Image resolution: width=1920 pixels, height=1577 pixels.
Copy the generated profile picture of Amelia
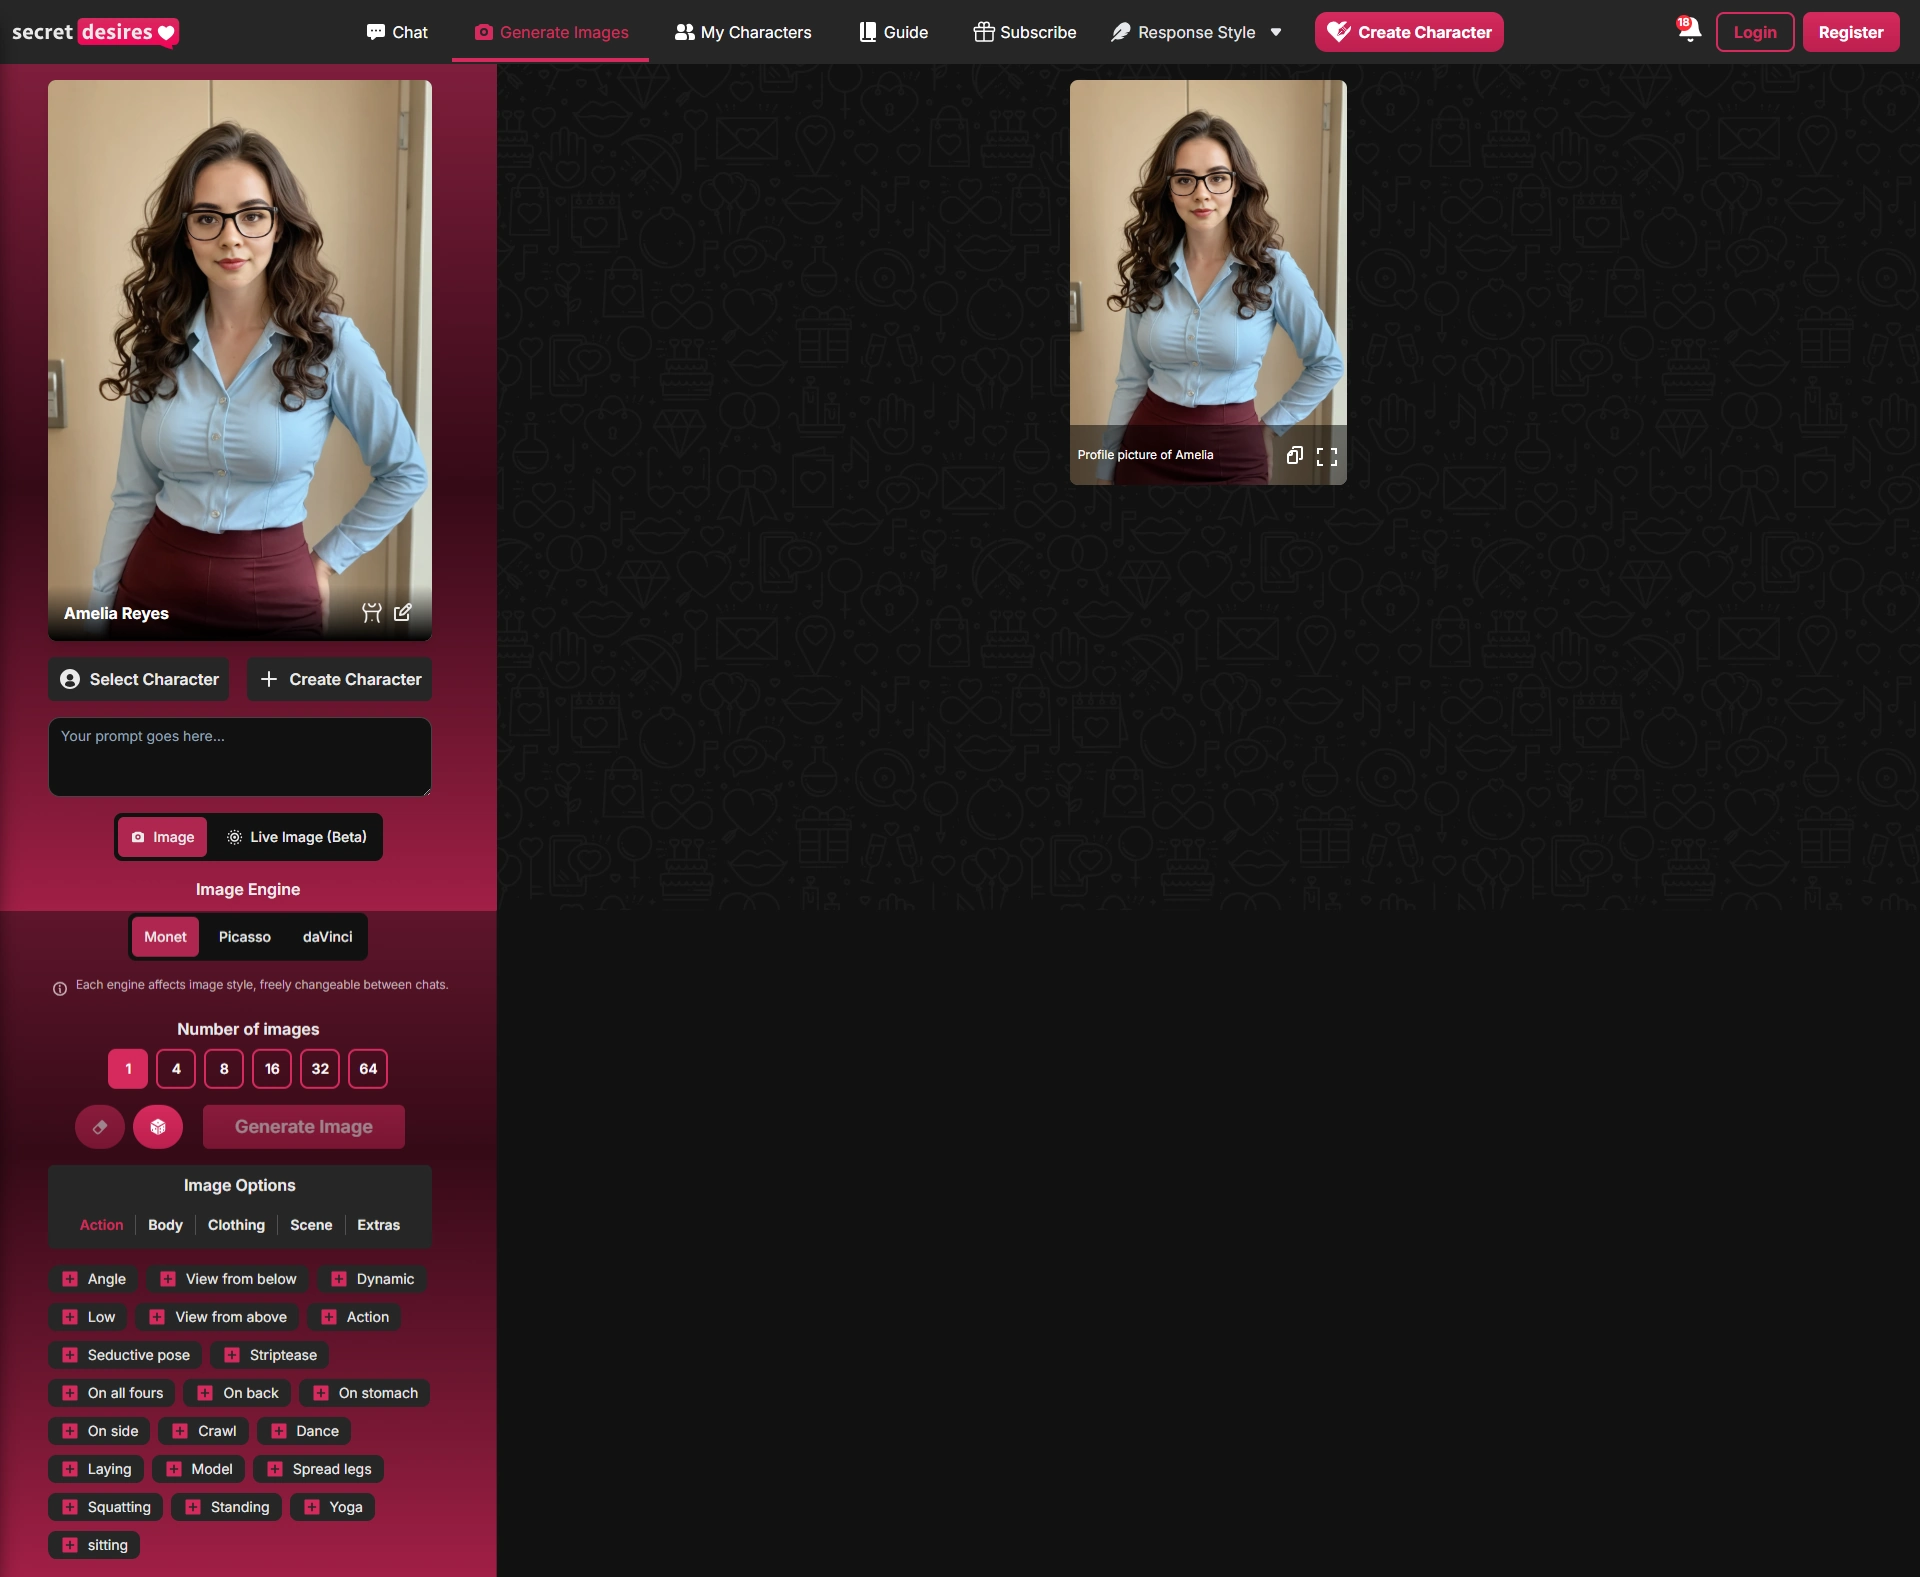coord(1296,455)
